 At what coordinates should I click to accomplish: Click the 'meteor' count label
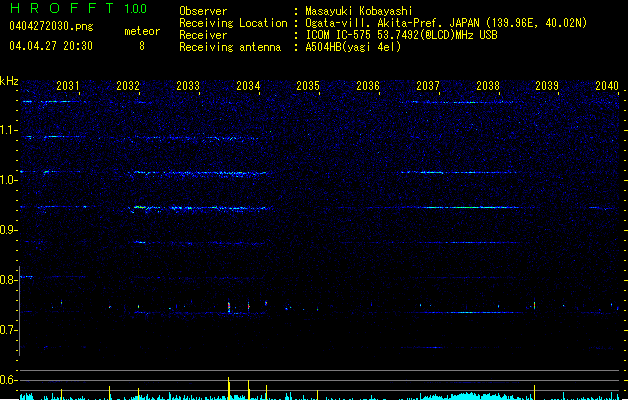[x=142, y=31]
